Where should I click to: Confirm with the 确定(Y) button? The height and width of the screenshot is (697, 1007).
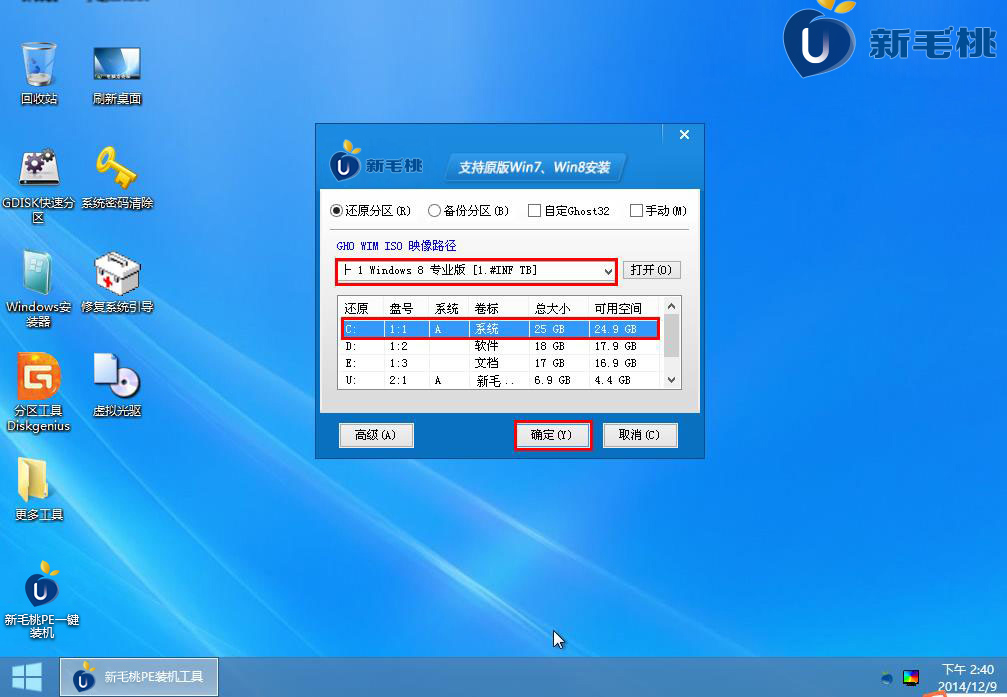tap(552, 435)
